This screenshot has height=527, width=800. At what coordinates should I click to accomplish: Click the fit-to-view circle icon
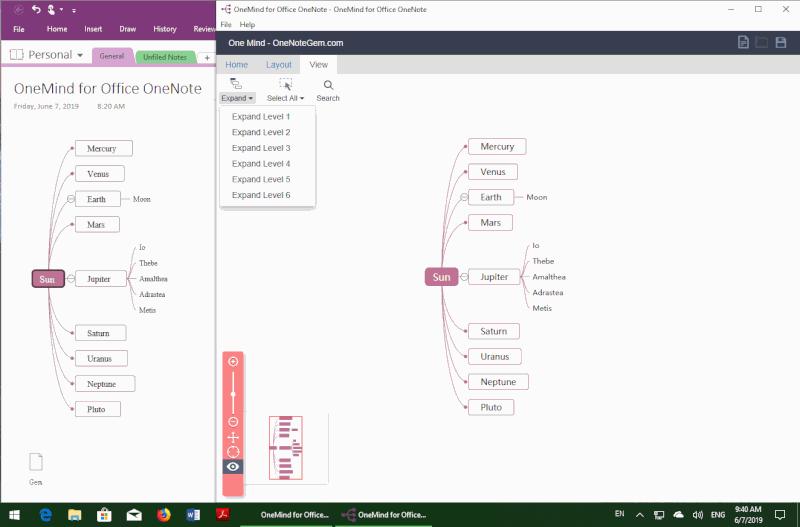click(x=233, y=452)
